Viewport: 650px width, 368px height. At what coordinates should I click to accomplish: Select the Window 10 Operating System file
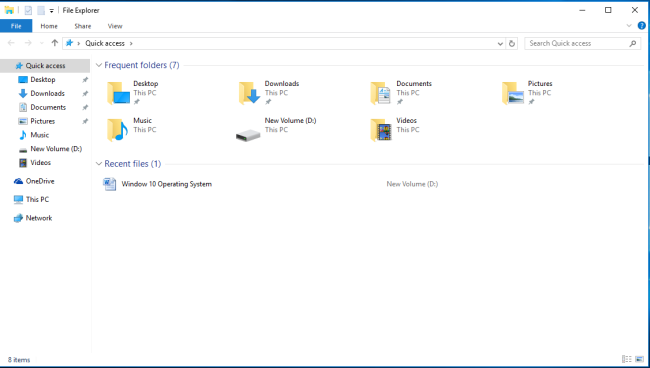tap(167, 184)
